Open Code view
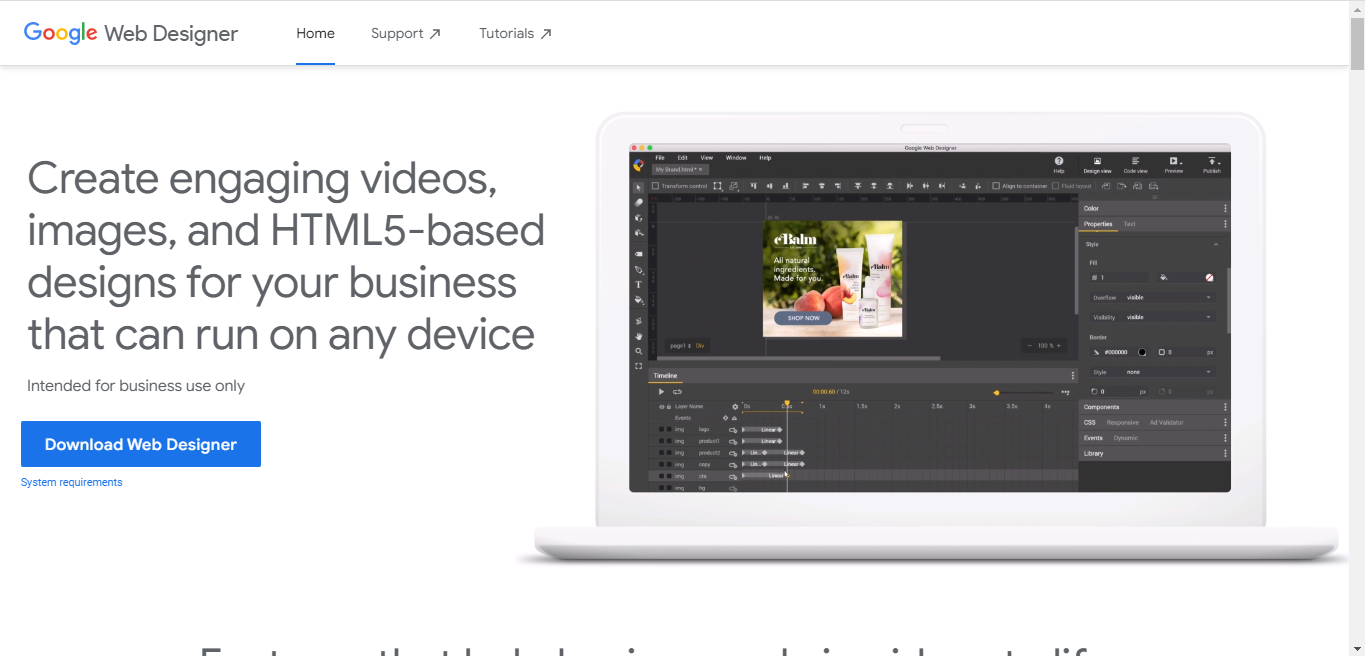This screenshot has height=656, width=1365. click(x=1135, y=161)
